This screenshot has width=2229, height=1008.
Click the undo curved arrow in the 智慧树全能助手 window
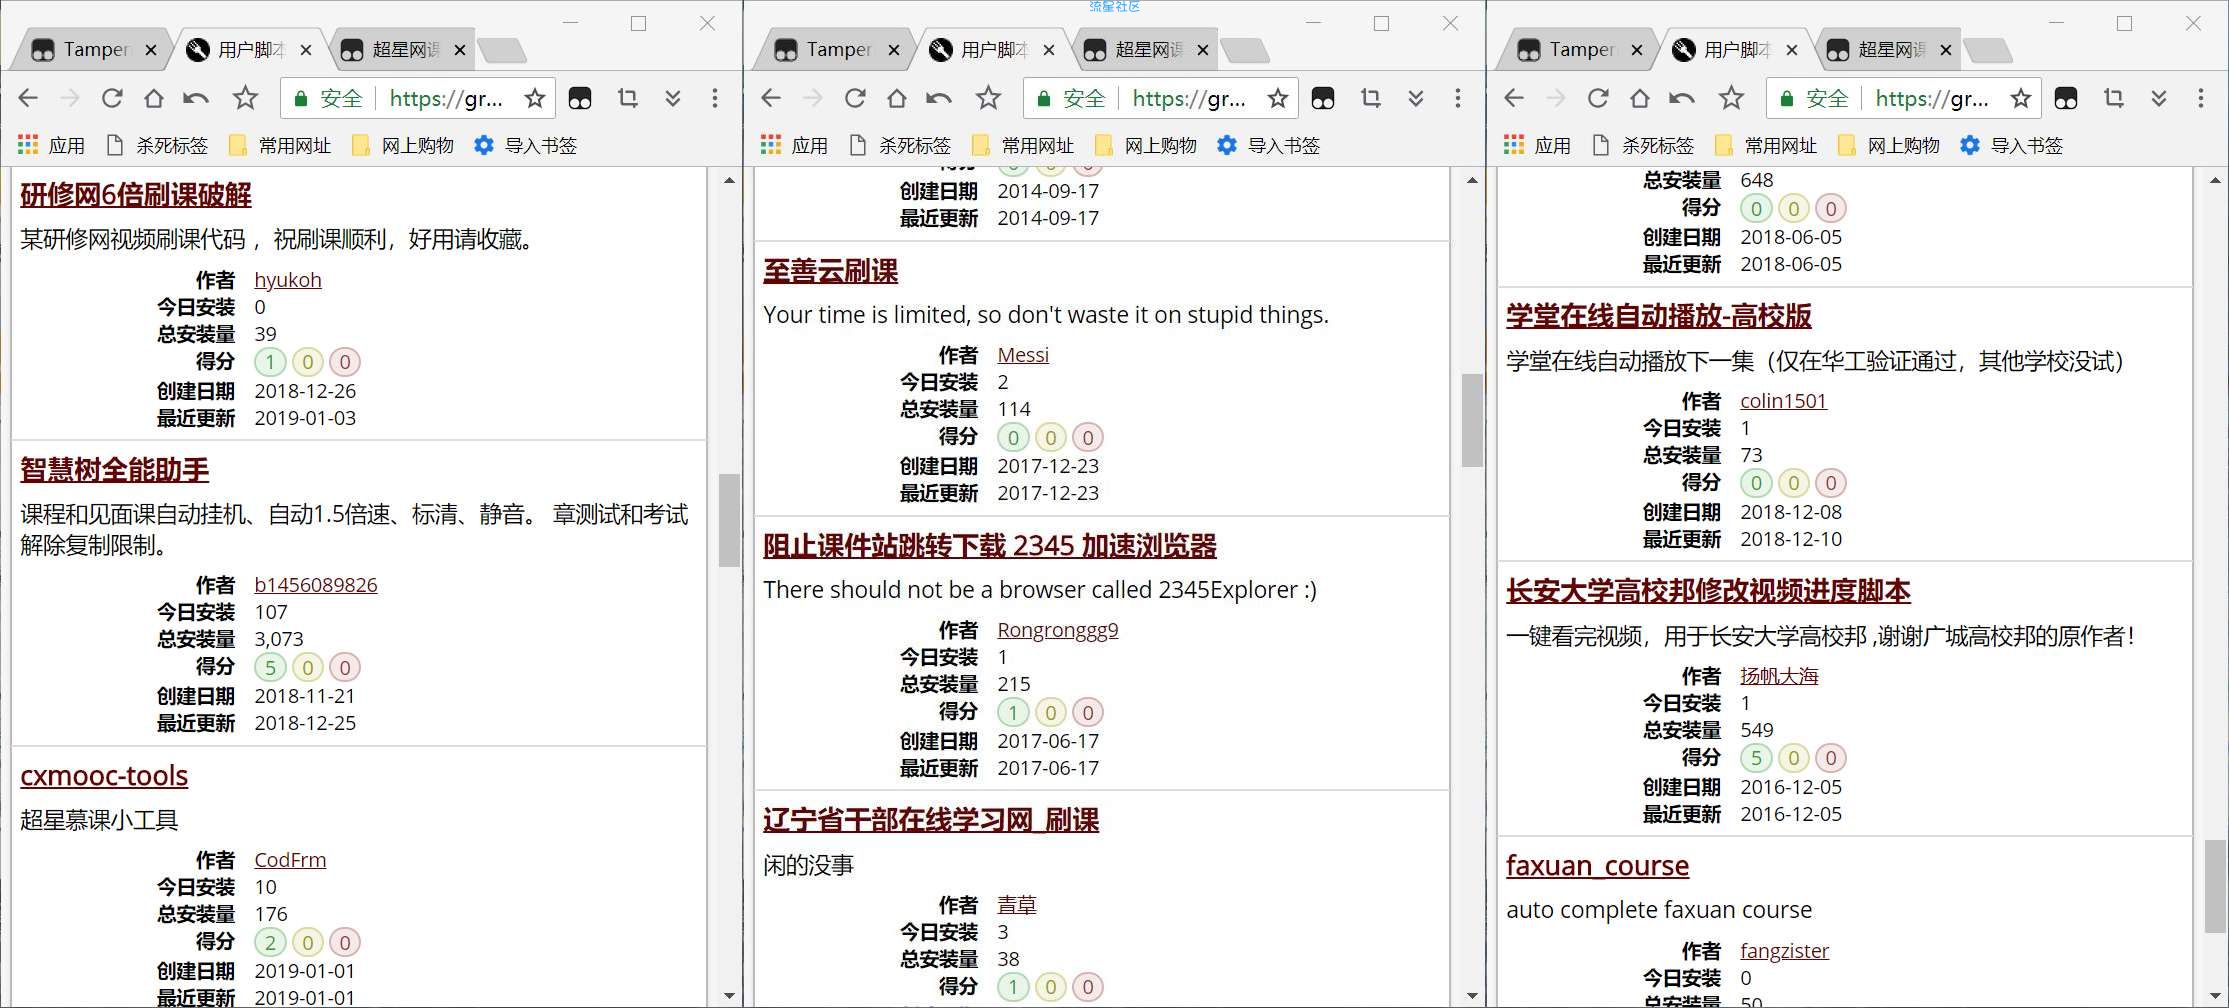coord(196,98)
